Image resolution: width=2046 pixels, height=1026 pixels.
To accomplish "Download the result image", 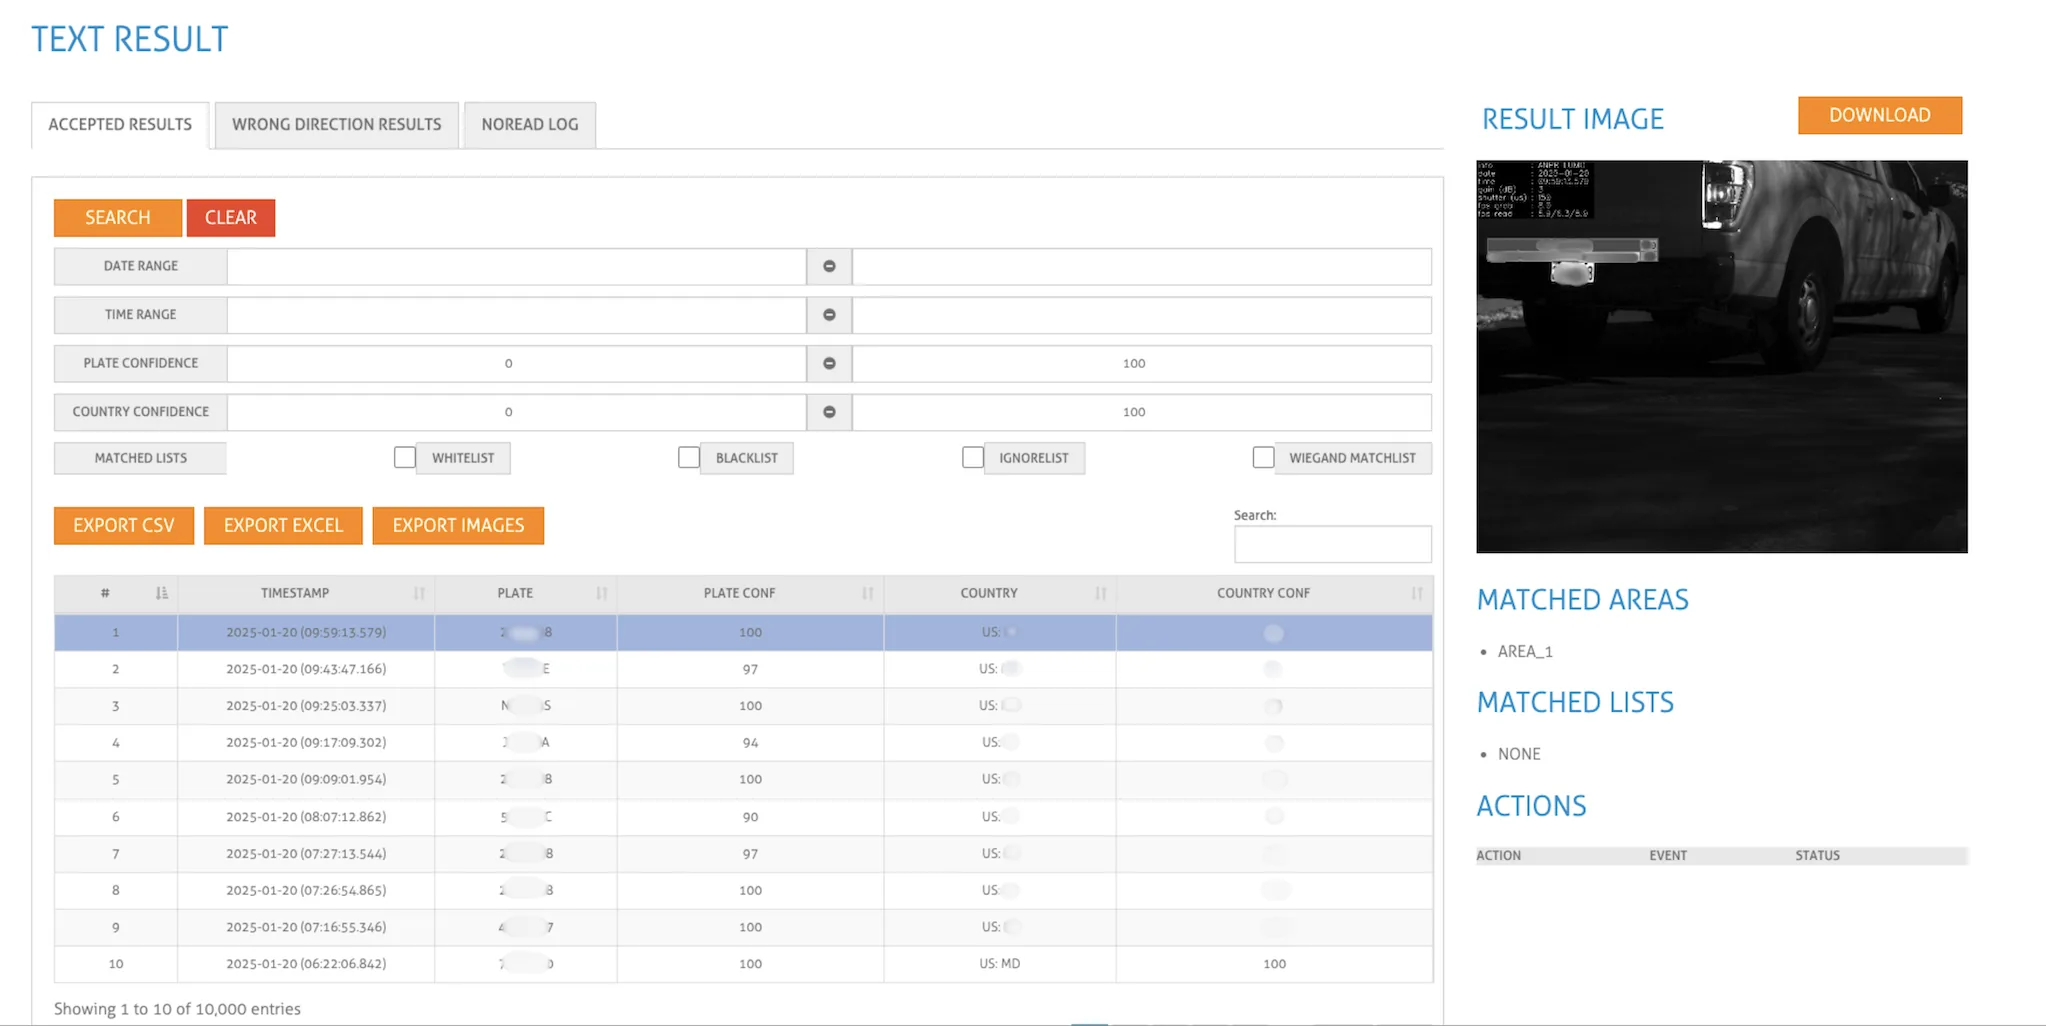I will point(1880,115).
